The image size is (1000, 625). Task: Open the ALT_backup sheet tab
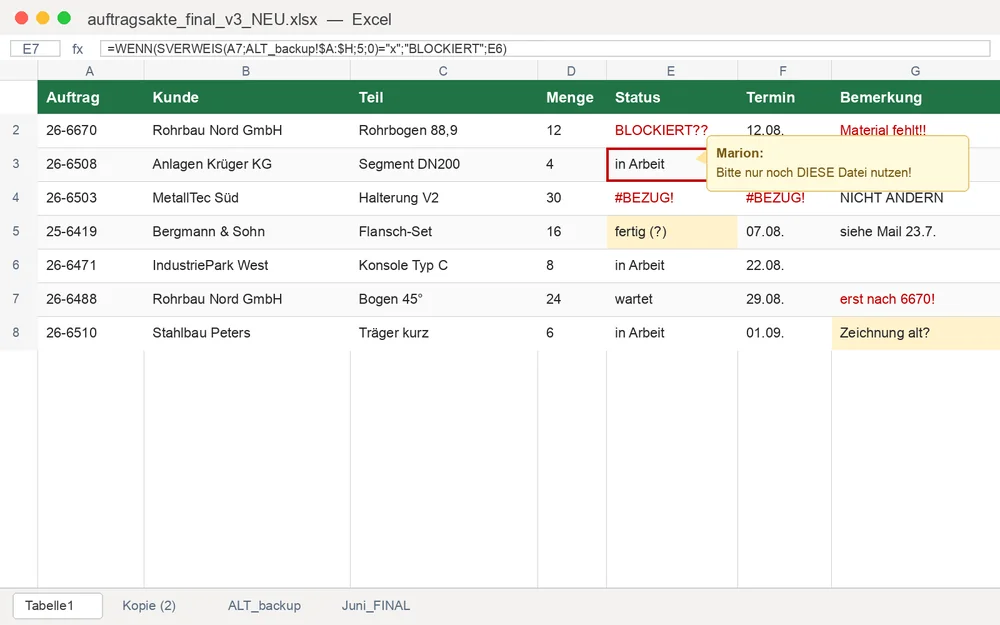click(264, 605)
